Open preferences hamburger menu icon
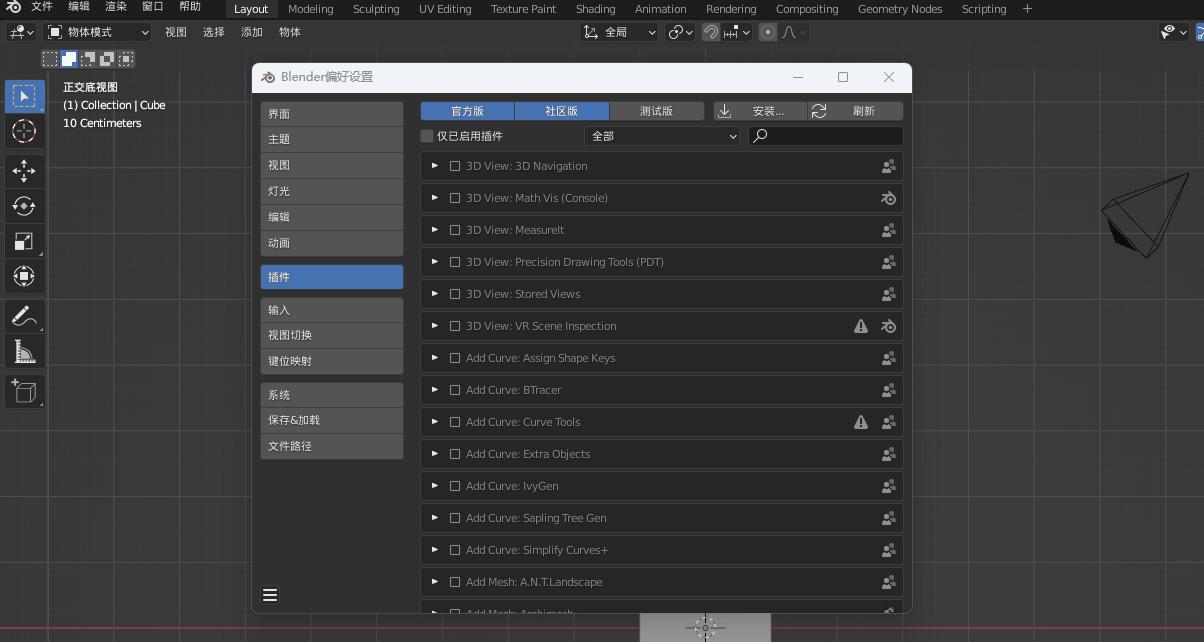 coord(270,595)
